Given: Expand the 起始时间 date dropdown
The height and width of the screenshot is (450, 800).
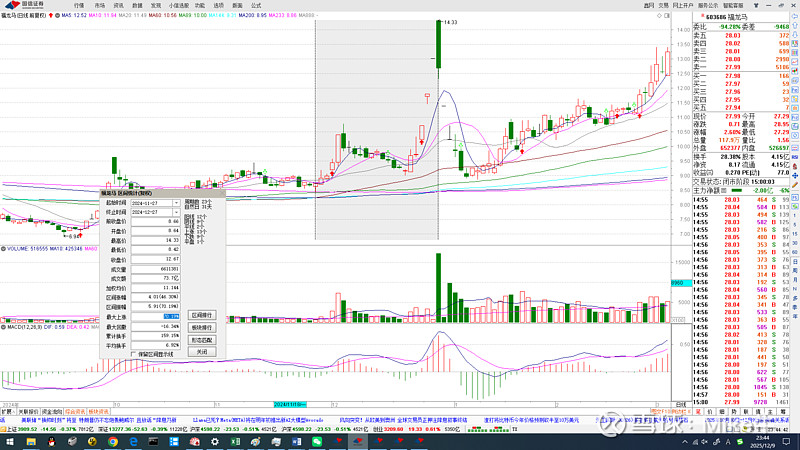Looking at the screenshot, I should point(176,202).
